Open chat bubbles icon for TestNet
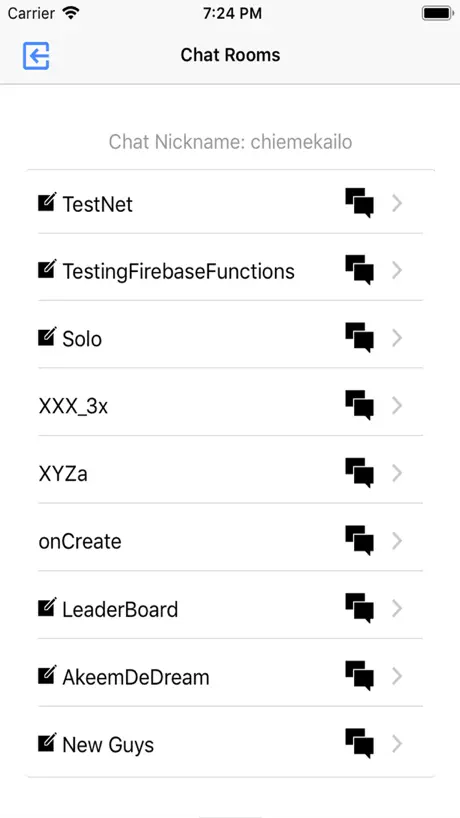Image resolution: width=460 pixels, height=818 pixels. (x=359, y=203)
